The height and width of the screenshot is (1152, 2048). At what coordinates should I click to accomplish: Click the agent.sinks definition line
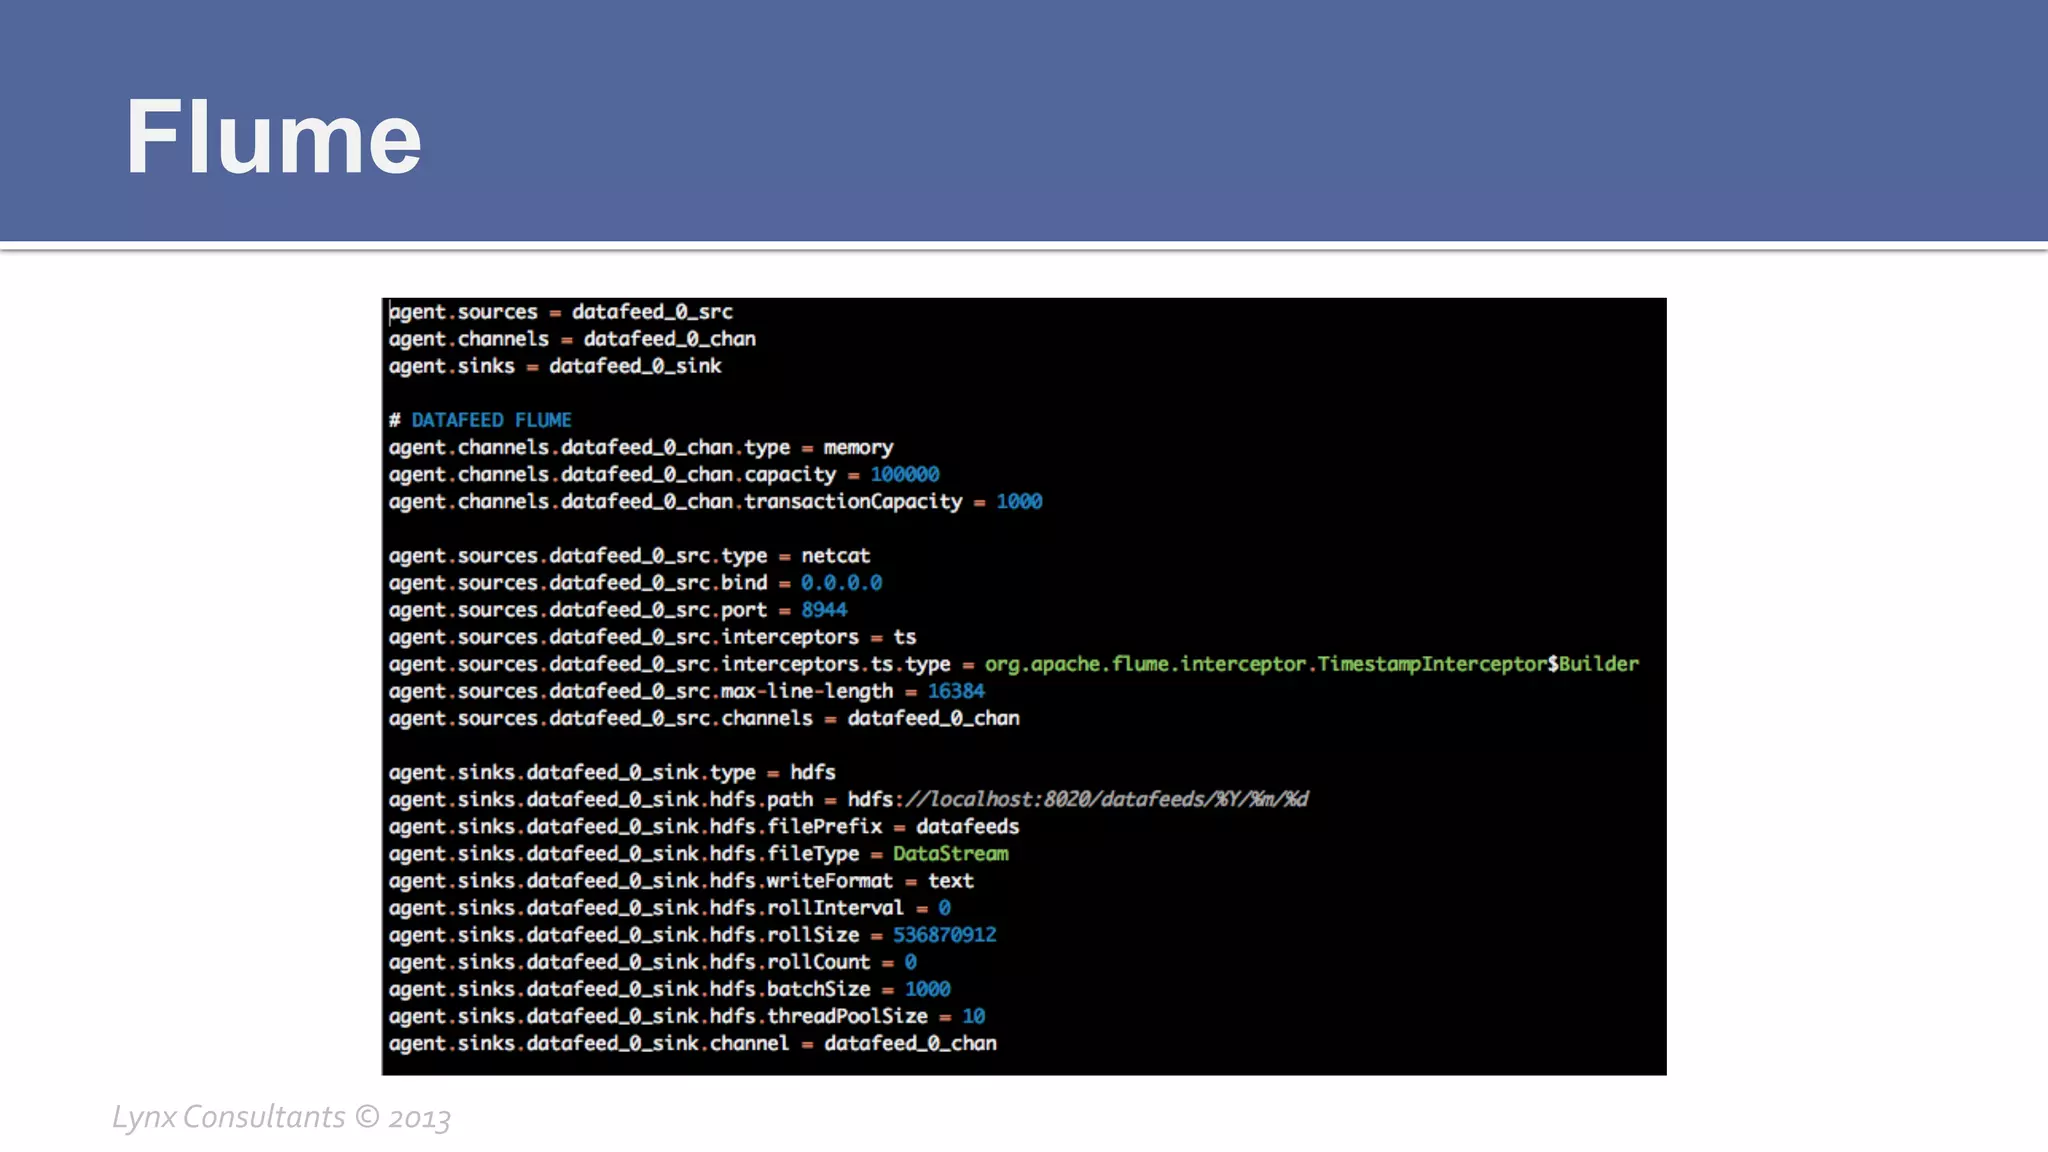tap(555, 366)
